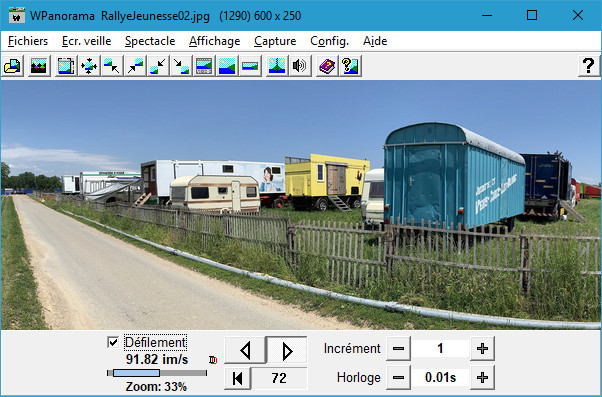Click the WPanorama title bar app icon
The width and height of the screenshot is (602, 397).
pos(17,16)
